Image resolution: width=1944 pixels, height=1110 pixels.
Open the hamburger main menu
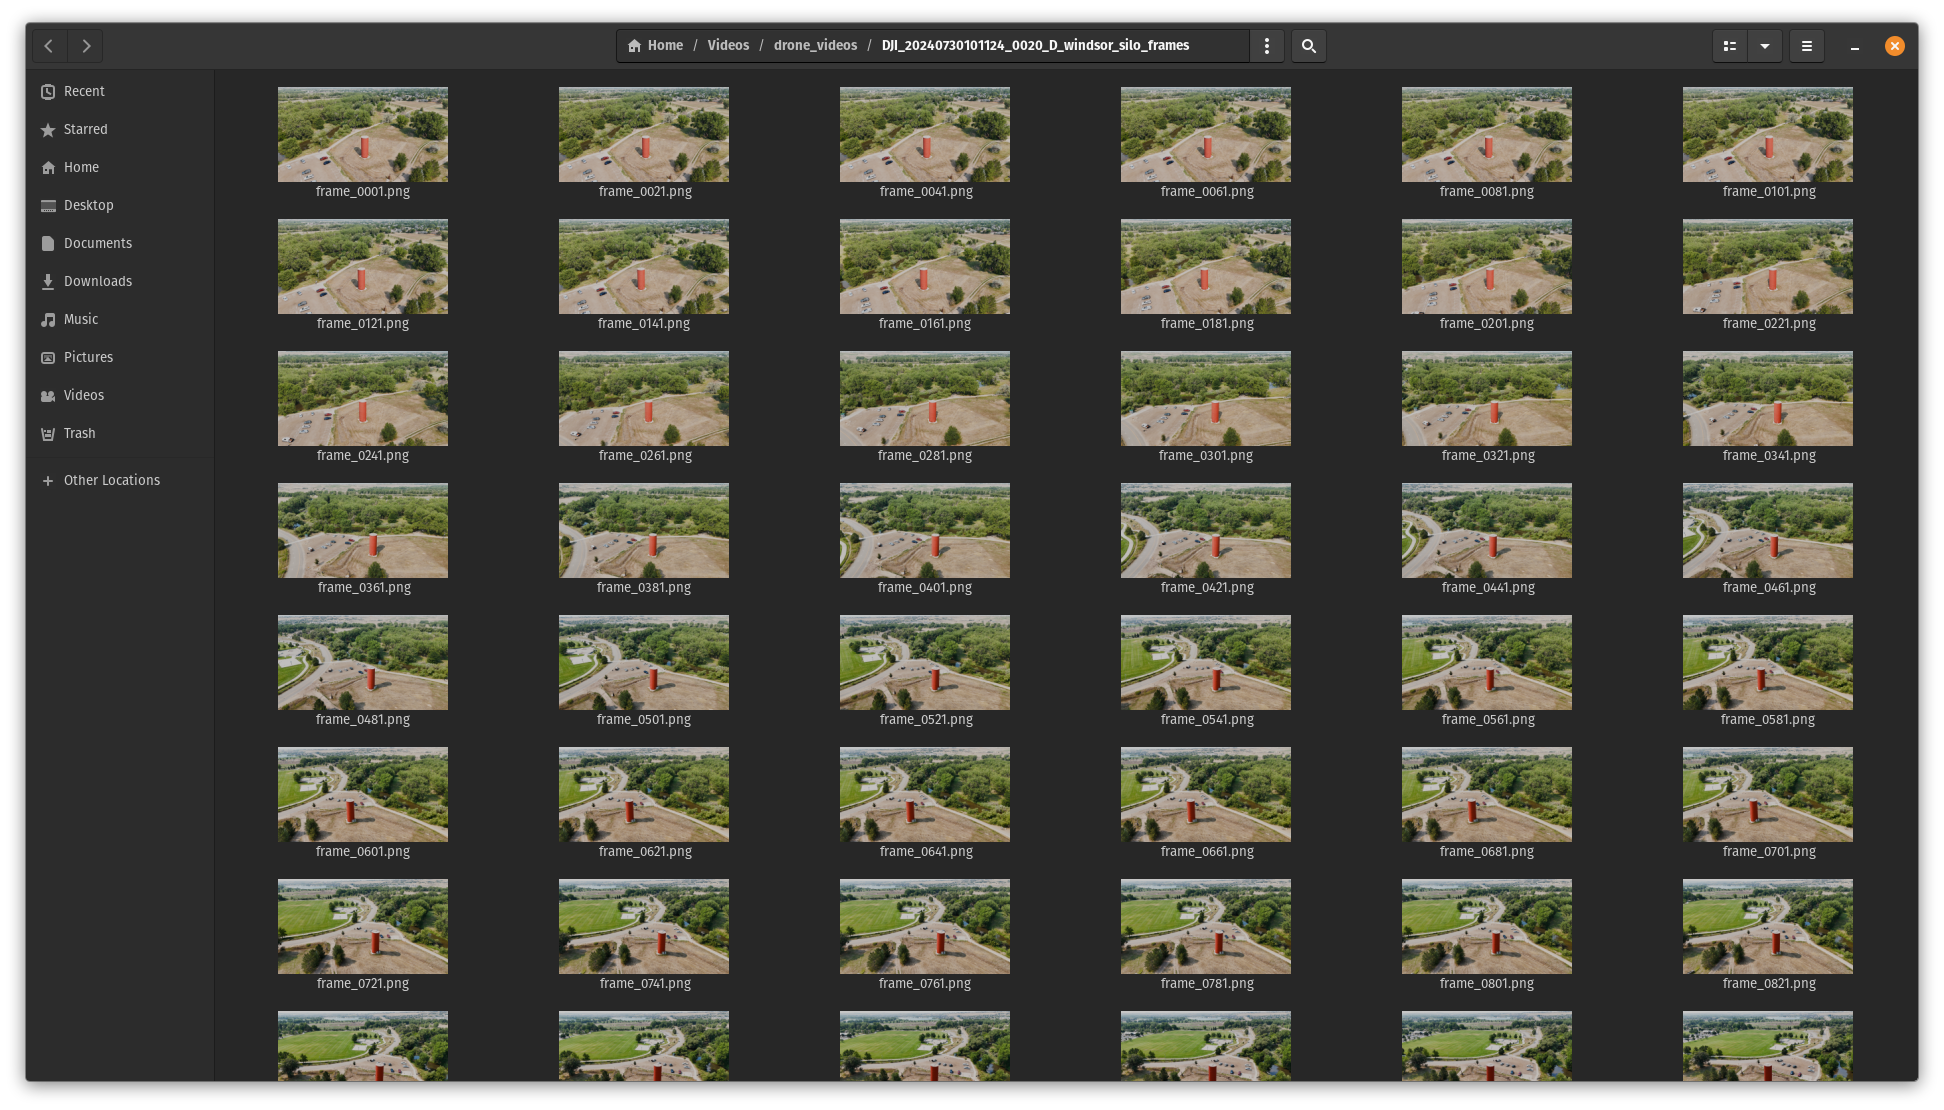pos(1807,46)
